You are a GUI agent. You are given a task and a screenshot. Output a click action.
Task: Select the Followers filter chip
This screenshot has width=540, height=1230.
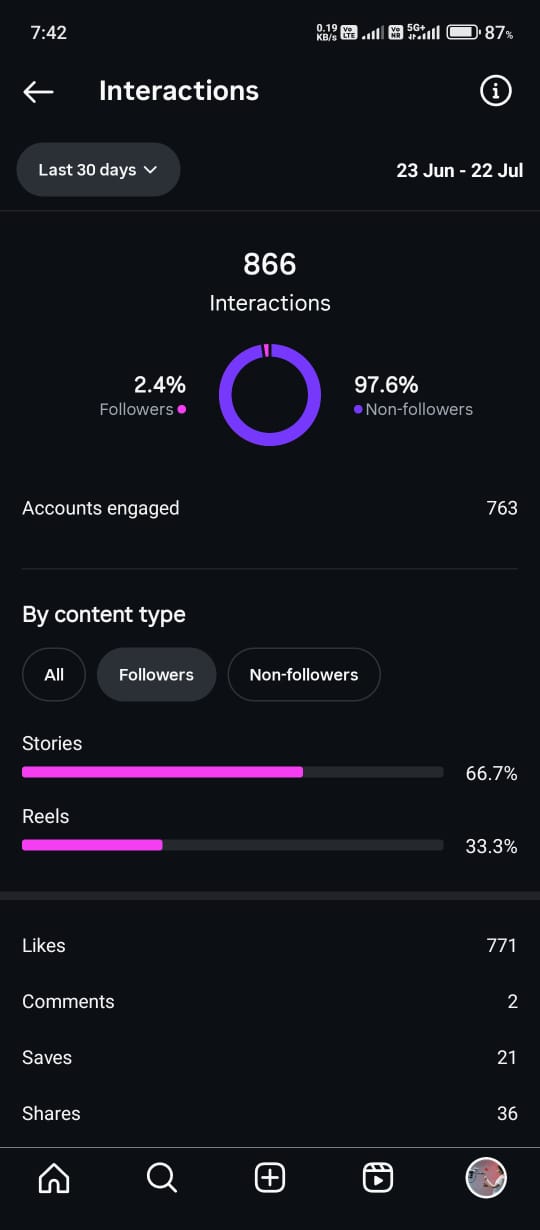coord(156,675)
